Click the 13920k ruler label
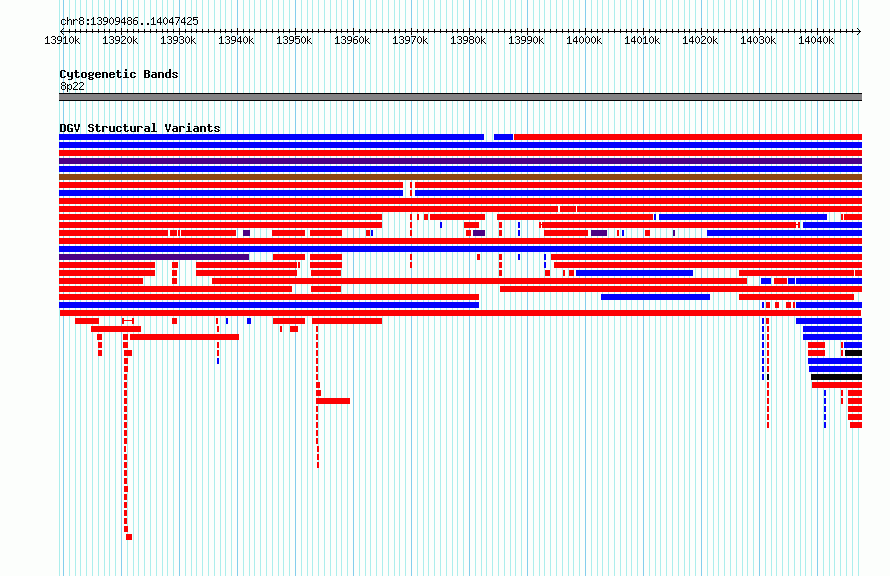 [x=120, y=40]
